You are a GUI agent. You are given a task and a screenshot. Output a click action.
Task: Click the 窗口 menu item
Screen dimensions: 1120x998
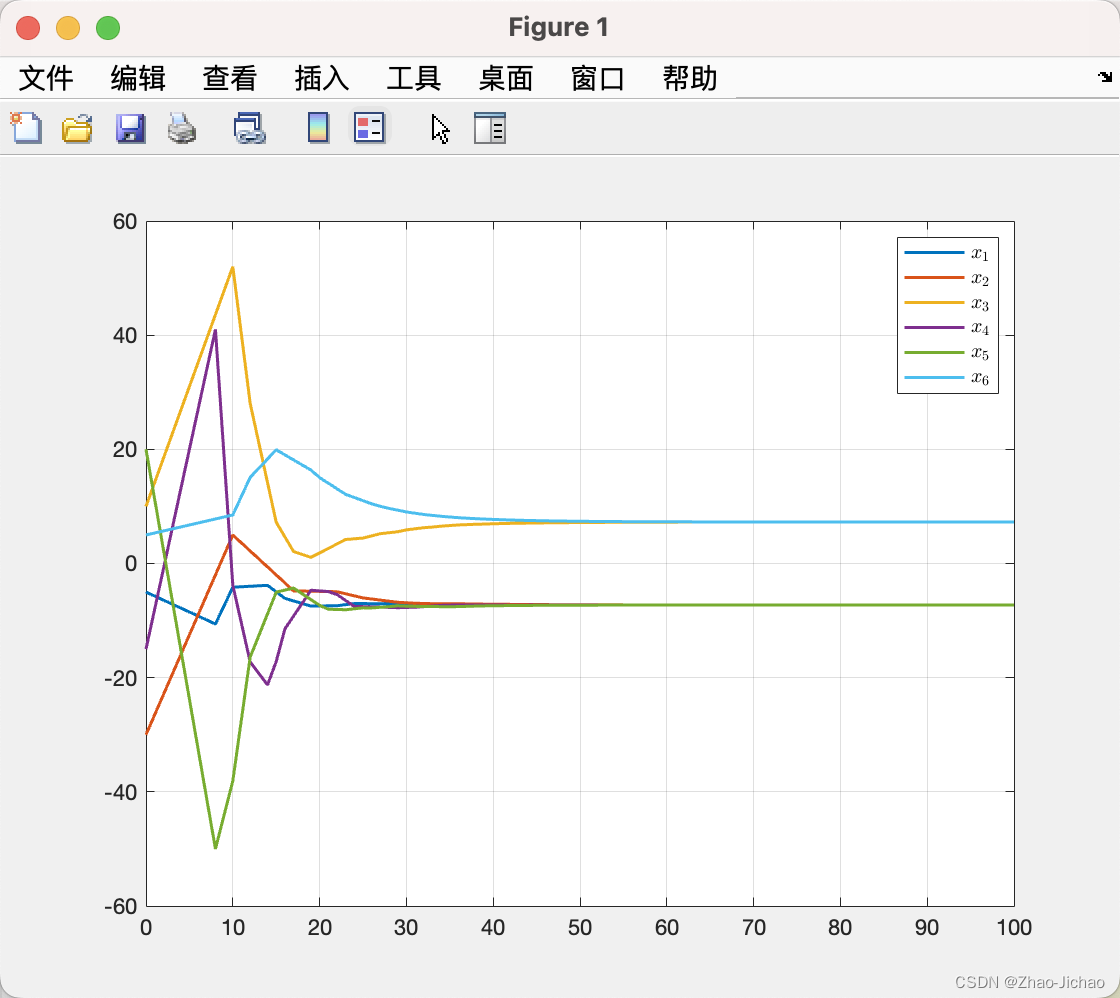click(x=598, y=78)
